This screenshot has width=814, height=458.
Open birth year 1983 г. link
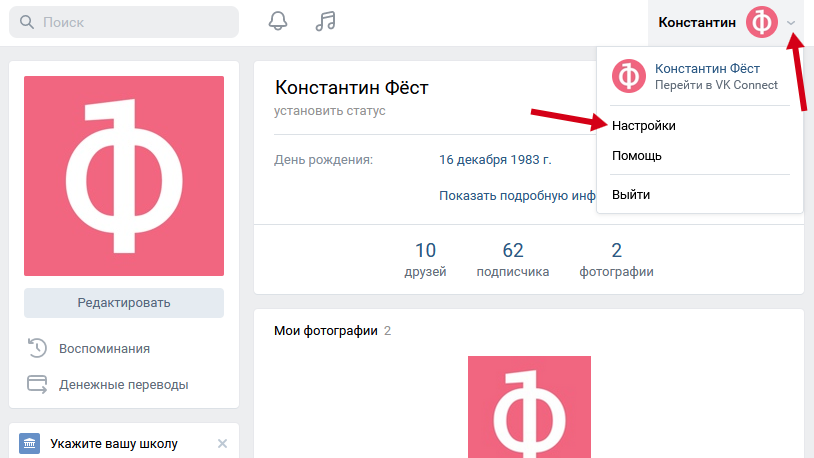(x=531, y=159)
